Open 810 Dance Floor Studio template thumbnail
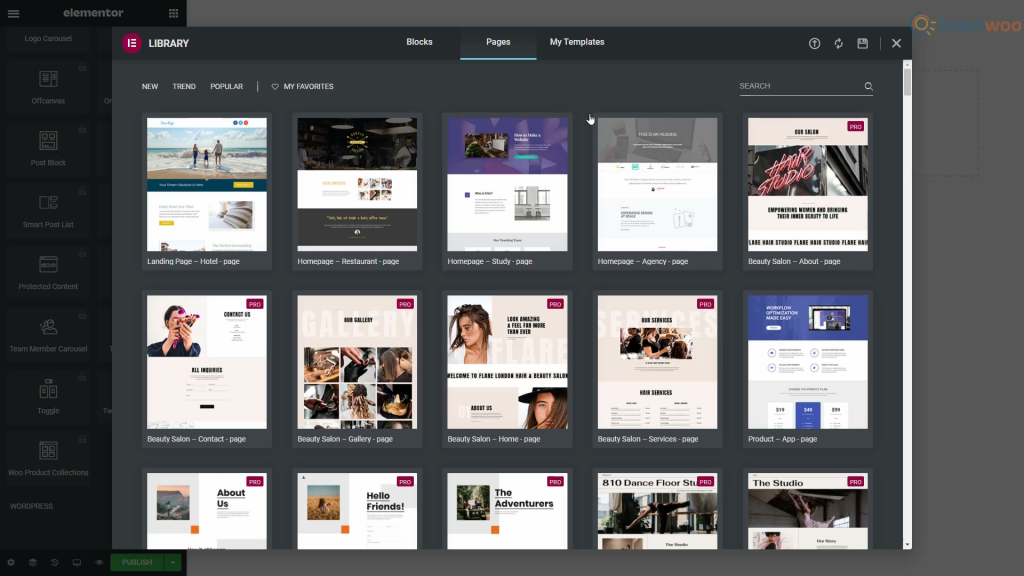 (658, 511)
